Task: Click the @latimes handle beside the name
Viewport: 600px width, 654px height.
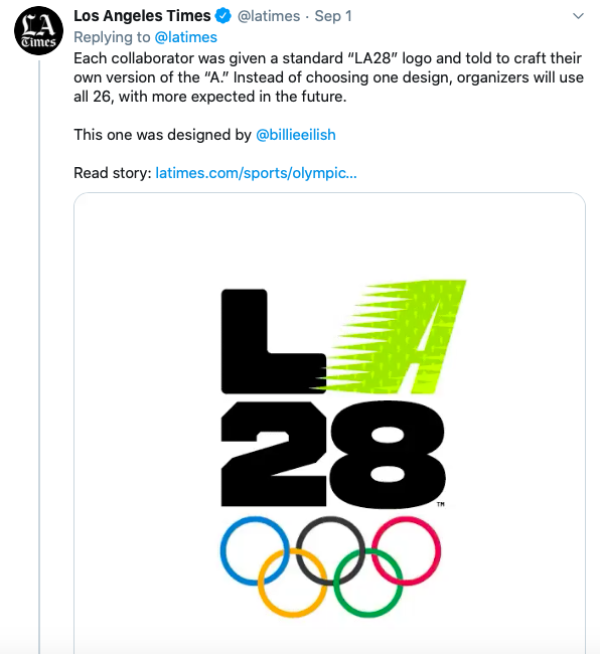Action: (x=269, y=16)
